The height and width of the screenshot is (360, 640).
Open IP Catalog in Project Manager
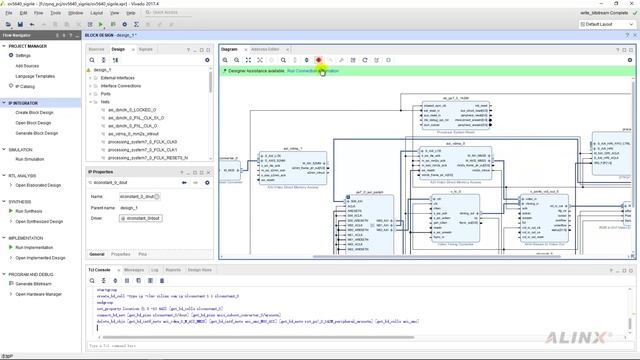point(25,87)
